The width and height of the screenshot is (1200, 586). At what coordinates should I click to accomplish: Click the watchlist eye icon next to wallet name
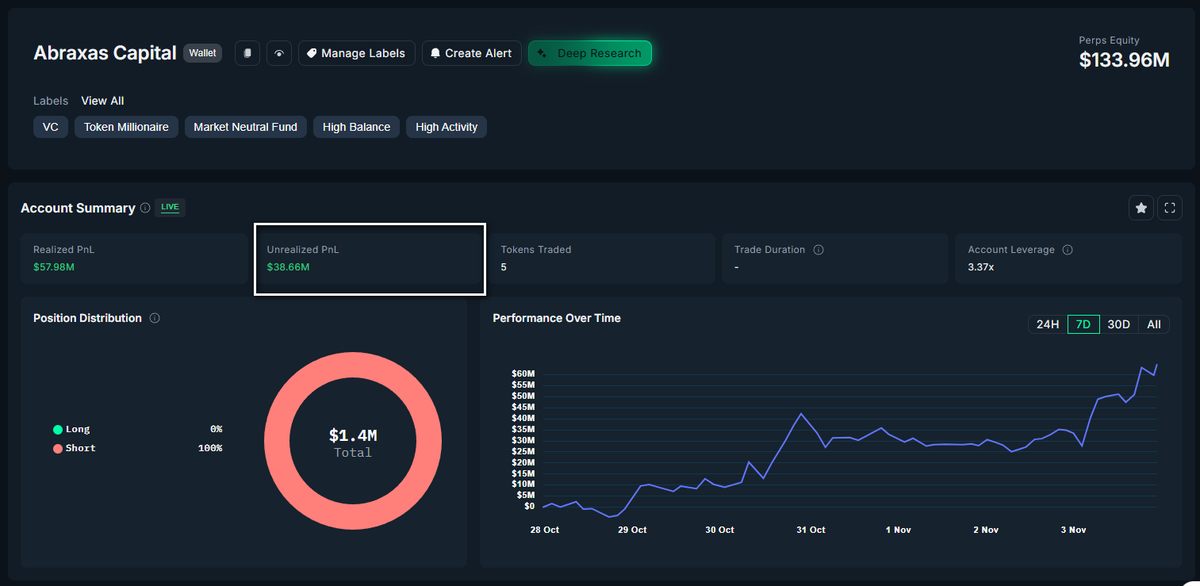279,52
